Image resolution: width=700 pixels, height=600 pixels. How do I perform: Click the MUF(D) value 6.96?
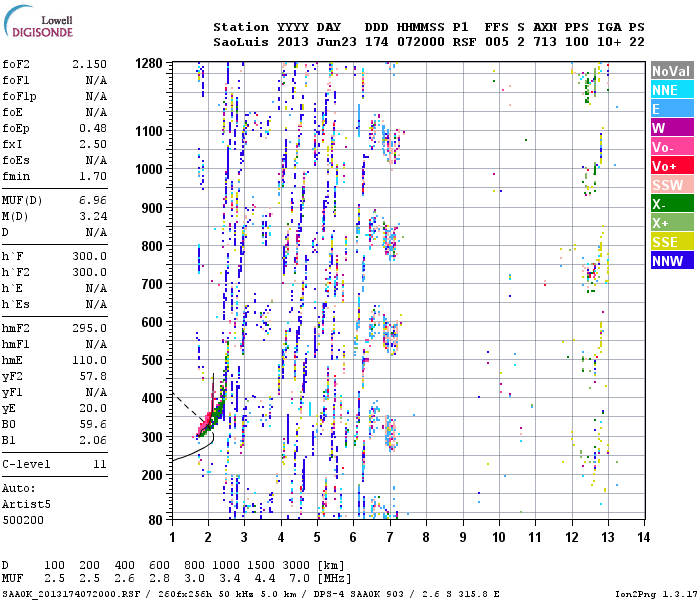[x=93, y=200]
